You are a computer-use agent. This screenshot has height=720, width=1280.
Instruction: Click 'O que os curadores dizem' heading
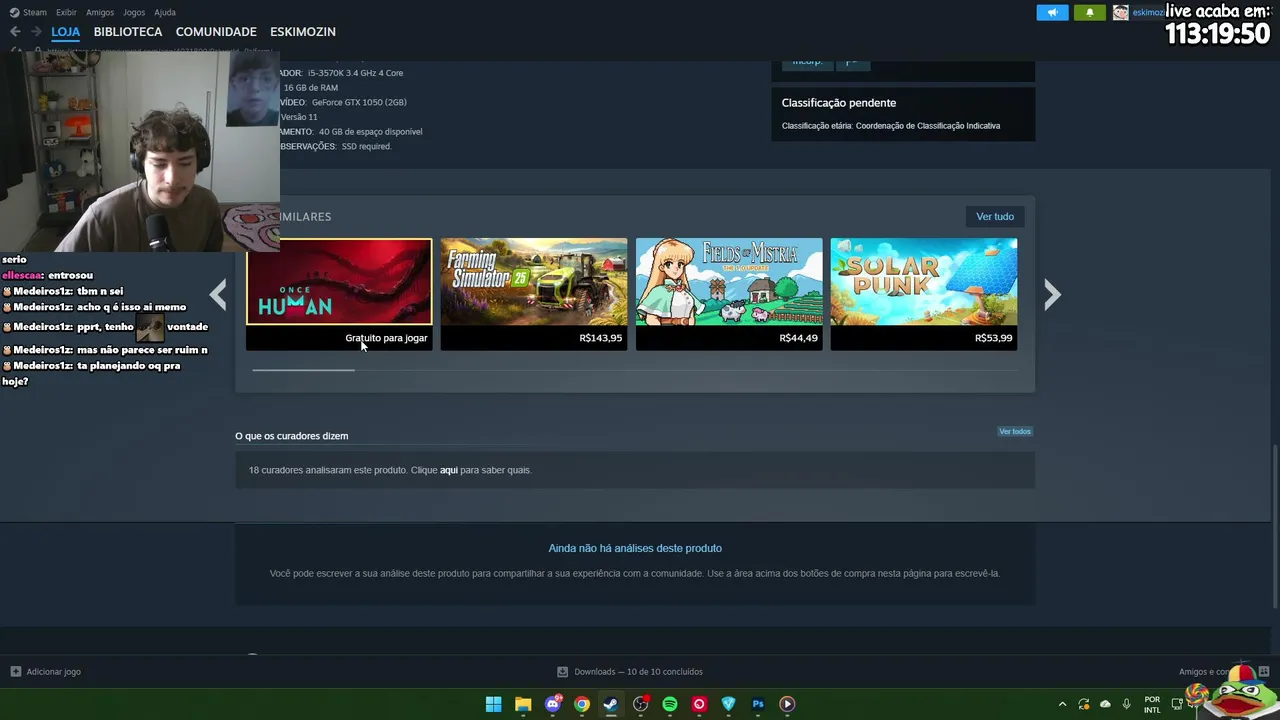[x=292, y=436]
